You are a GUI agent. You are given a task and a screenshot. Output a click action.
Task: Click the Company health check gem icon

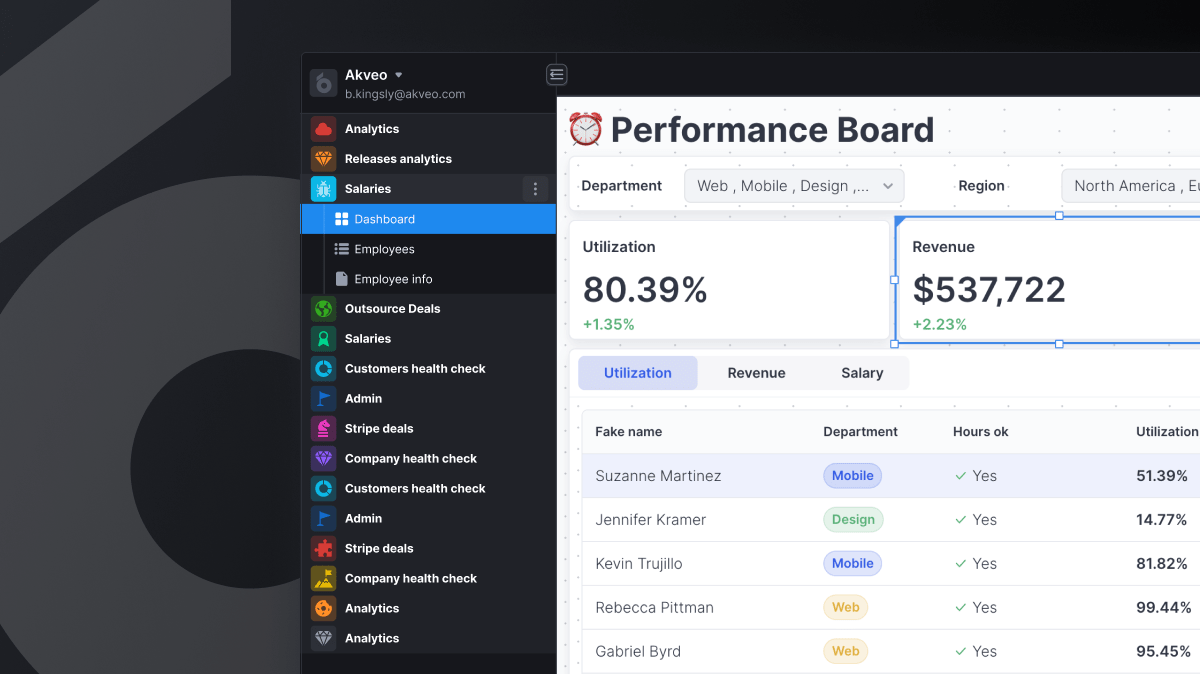[324, 458]
